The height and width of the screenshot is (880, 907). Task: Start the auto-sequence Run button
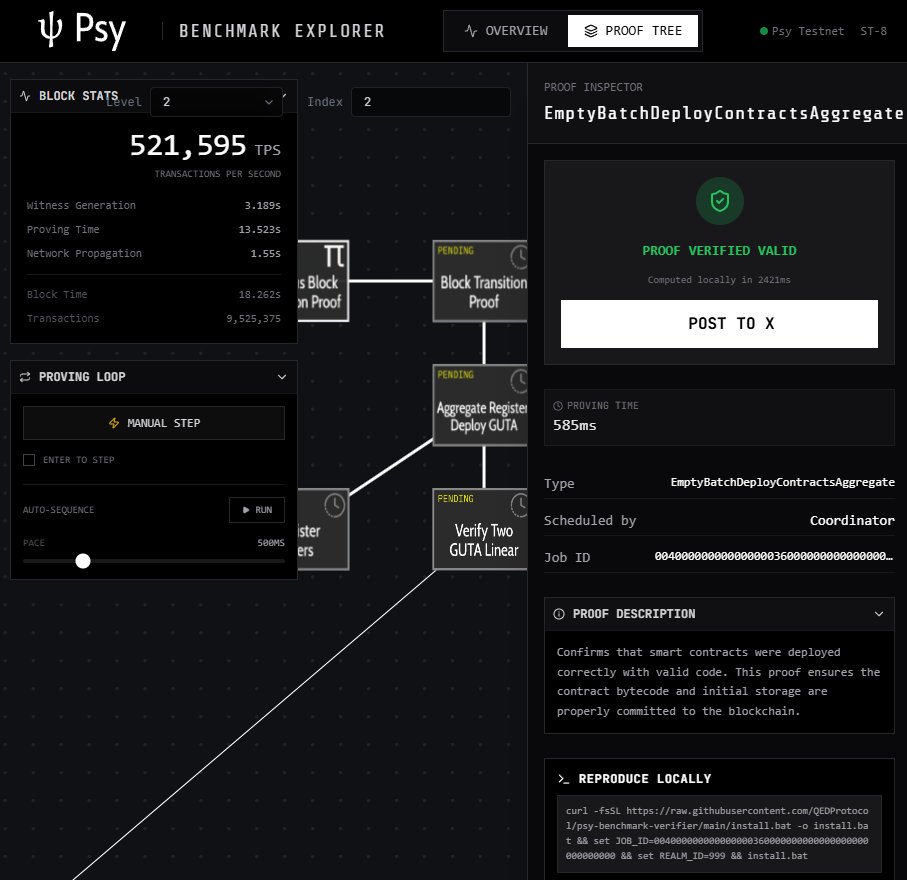point(257,510)
